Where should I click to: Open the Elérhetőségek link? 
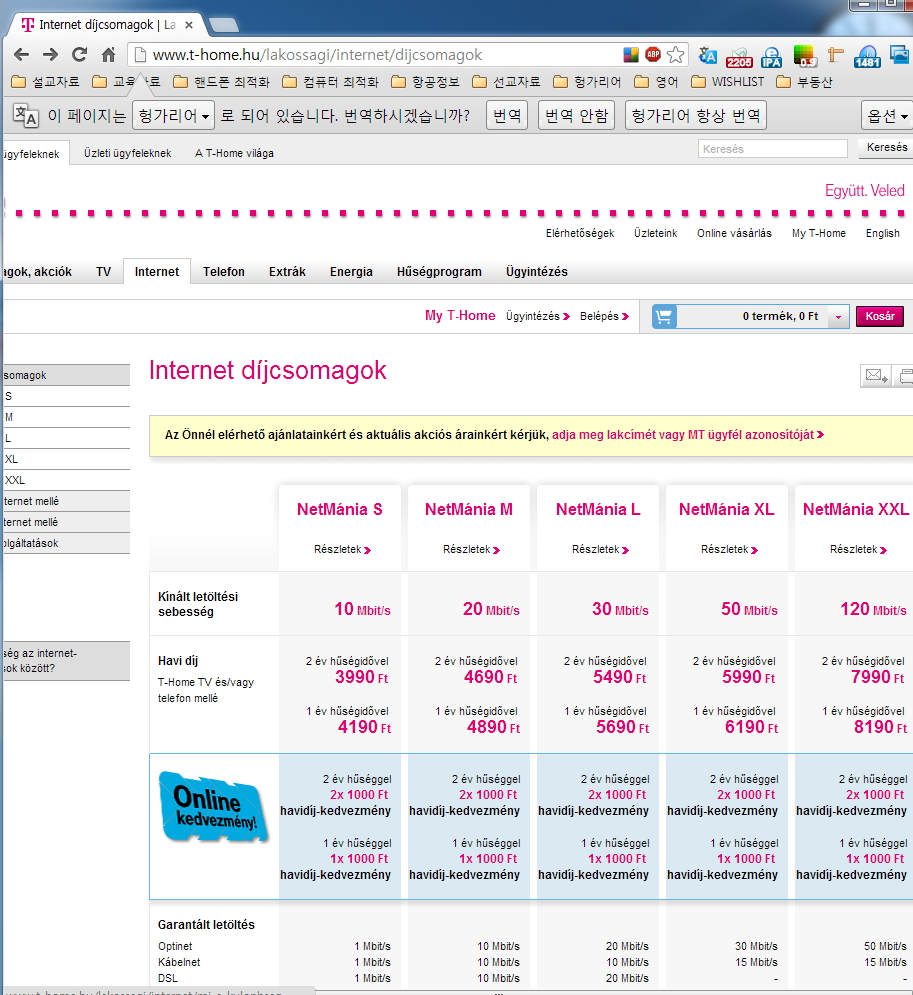(x=580, y=233)
